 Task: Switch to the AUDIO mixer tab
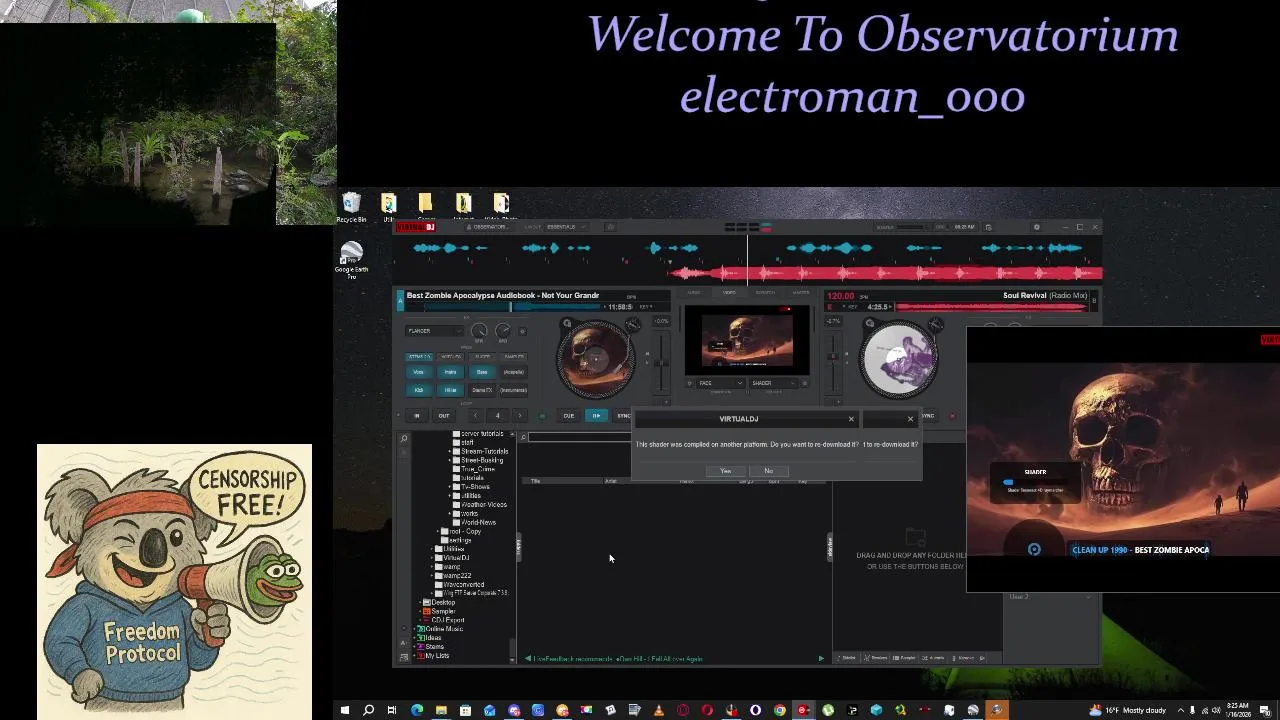(x=694, y=293)
